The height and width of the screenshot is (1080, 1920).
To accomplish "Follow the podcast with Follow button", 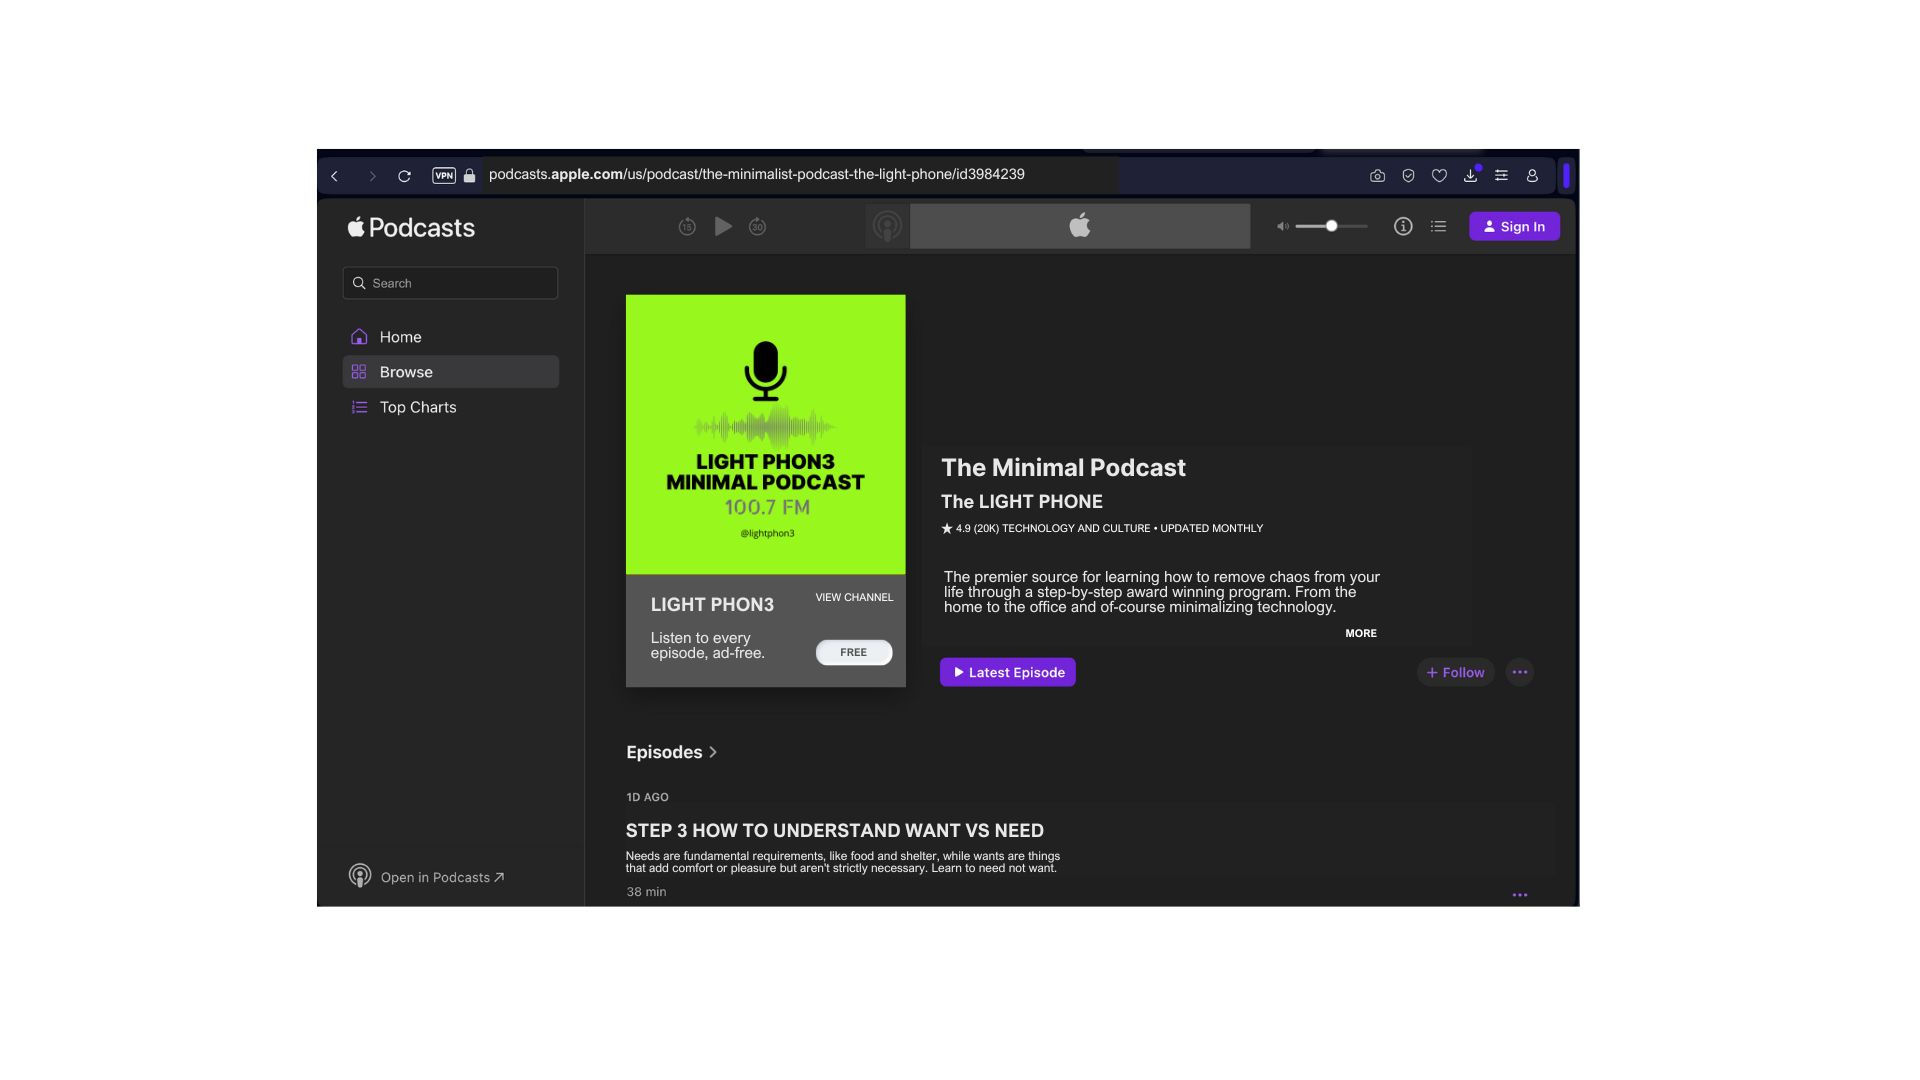I will pyautogui.click(x=1456, y=672).
